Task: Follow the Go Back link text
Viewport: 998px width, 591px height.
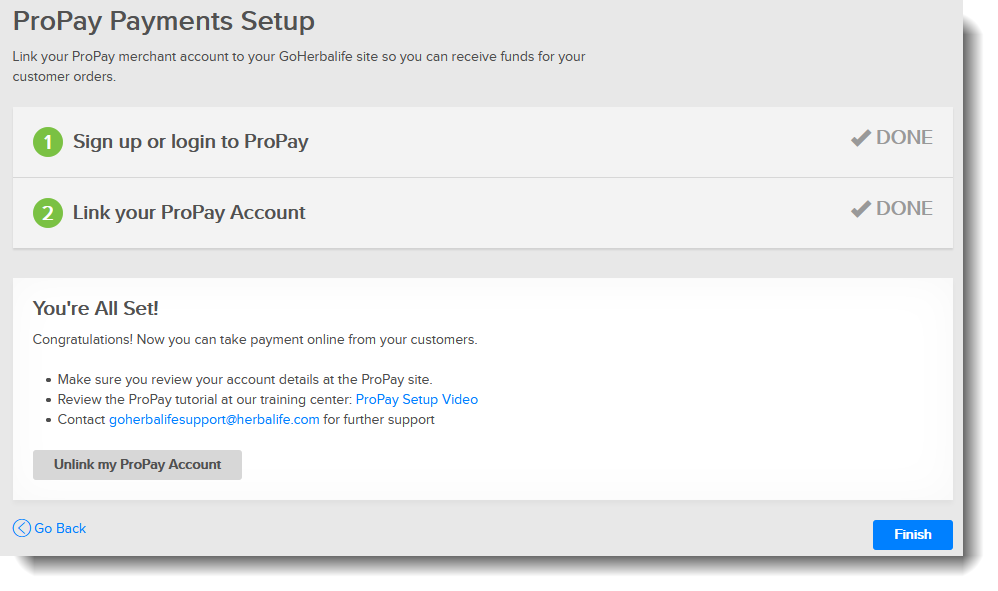Action: [x=60, y=528]
